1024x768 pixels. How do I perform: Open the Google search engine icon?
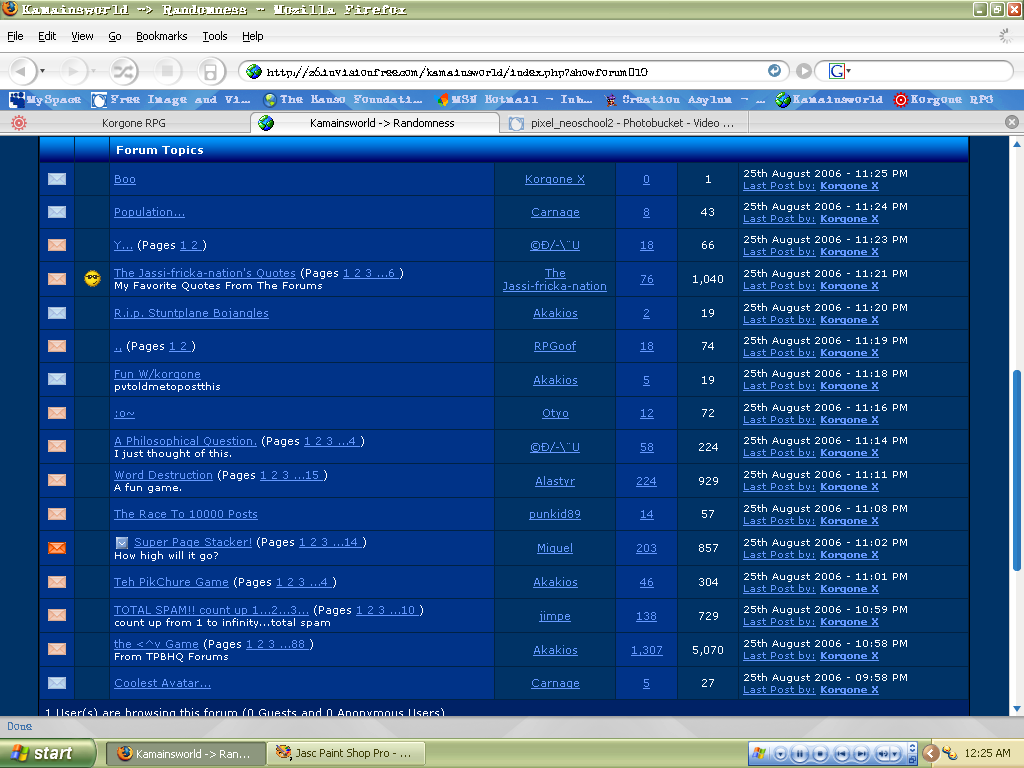pos(836,71)
